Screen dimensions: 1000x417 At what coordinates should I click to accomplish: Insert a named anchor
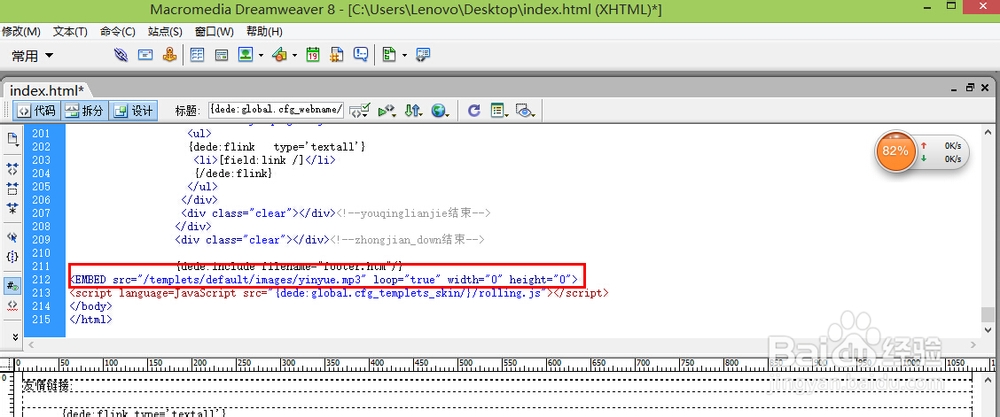click(x=169, y=55)
